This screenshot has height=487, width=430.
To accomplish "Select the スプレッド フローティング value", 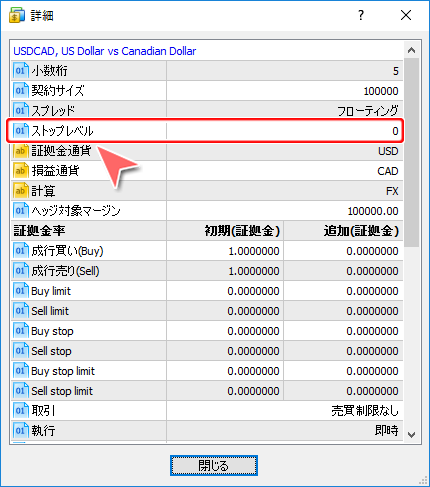I will (x=368, y=111).
